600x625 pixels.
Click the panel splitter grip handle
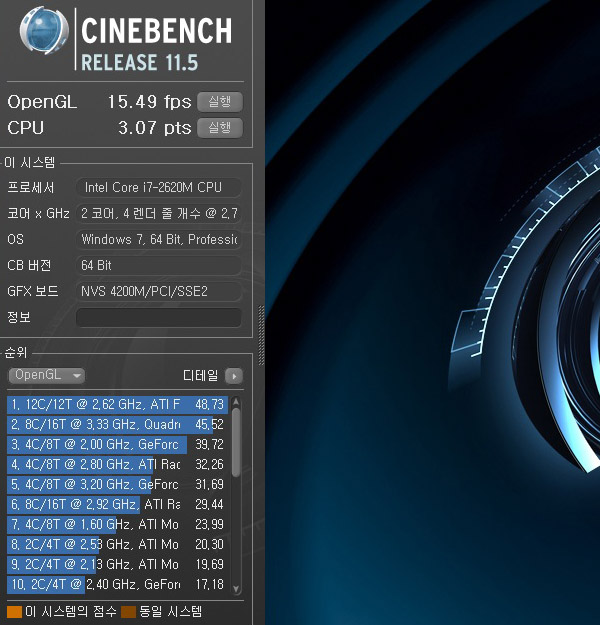[x=262, y=335]
